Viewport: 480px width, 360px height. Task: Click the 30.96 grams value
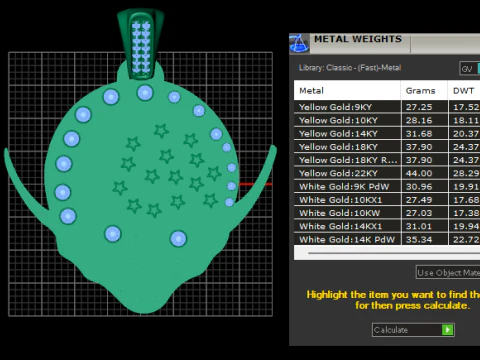point(419,187)
